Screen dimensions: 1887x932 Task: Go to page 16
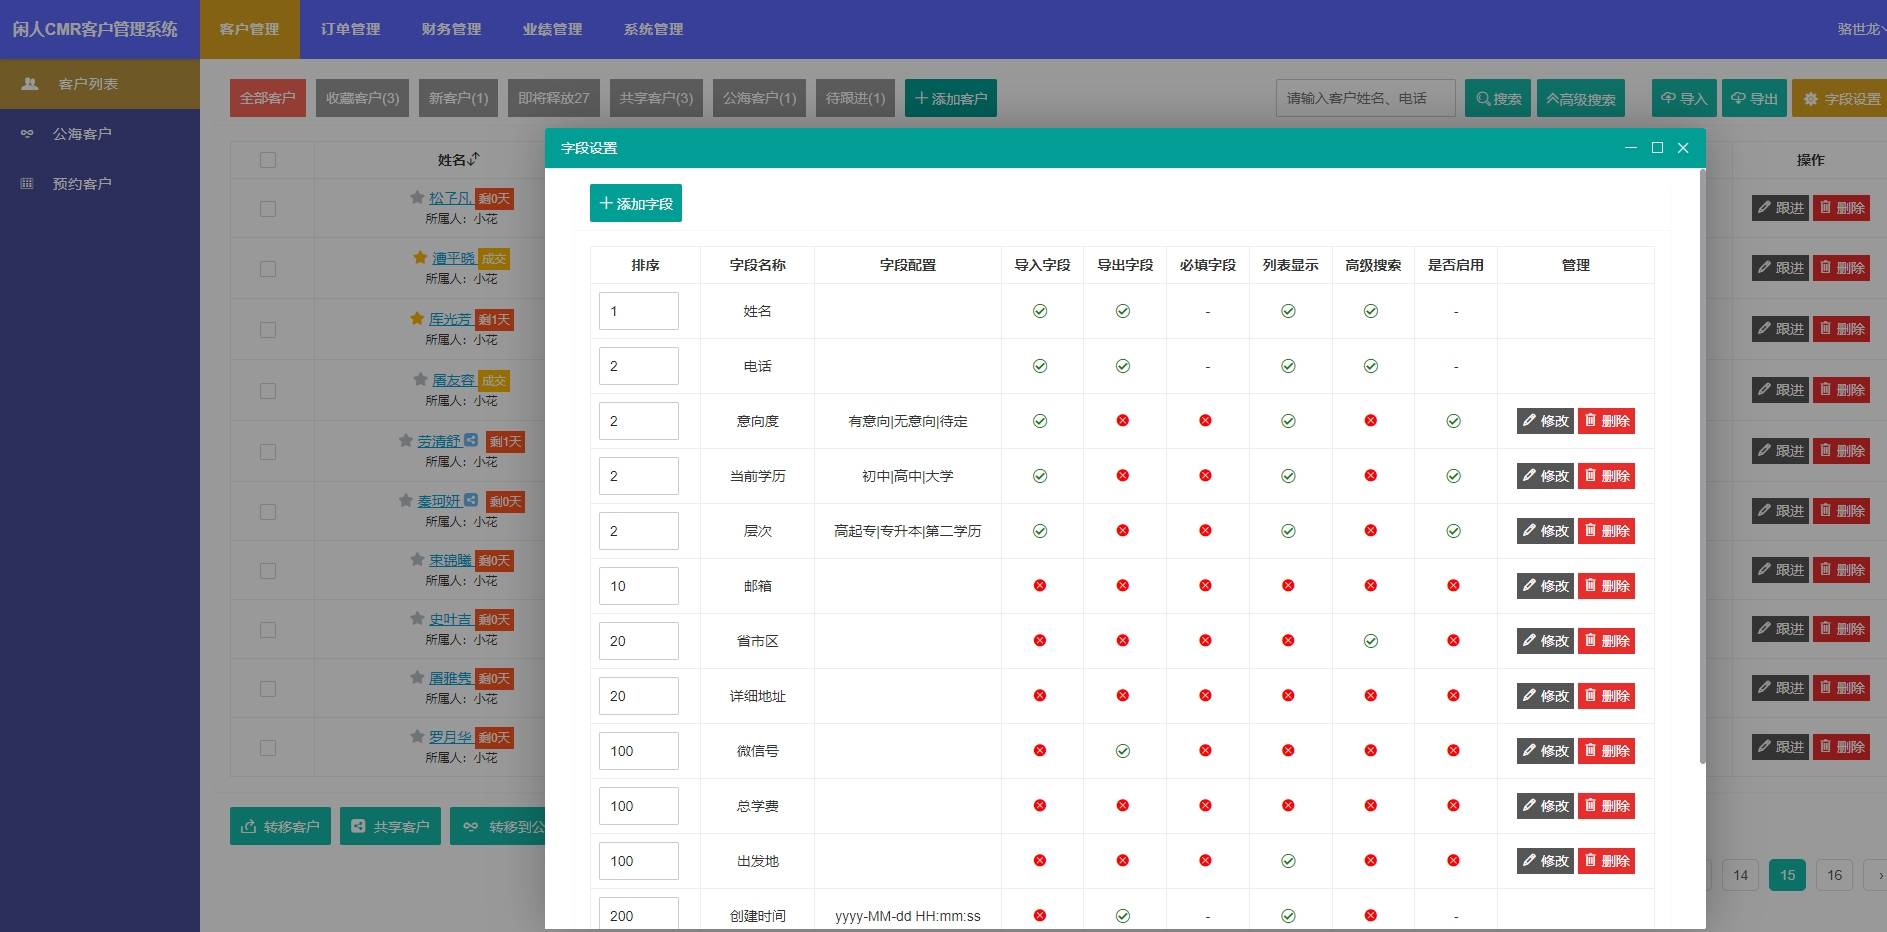[x=1834, y=875]
